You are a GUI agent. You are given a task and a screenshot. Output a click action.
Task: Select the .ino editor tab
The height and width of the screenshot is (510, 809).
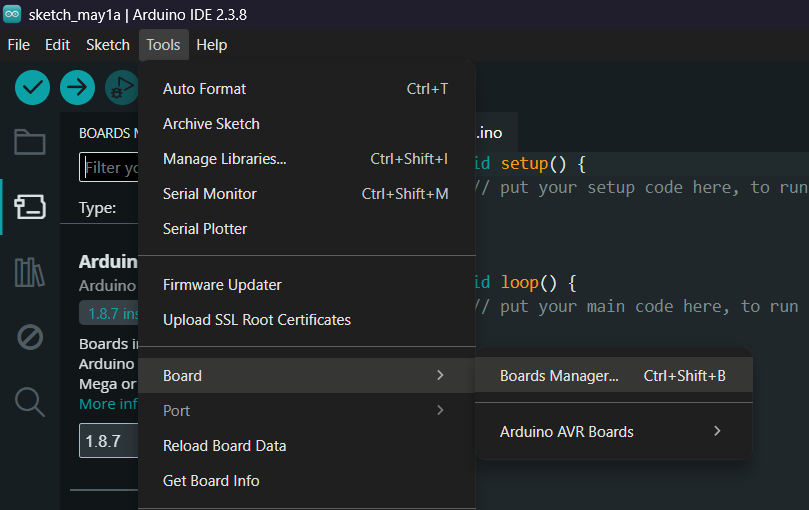(495, 133)
